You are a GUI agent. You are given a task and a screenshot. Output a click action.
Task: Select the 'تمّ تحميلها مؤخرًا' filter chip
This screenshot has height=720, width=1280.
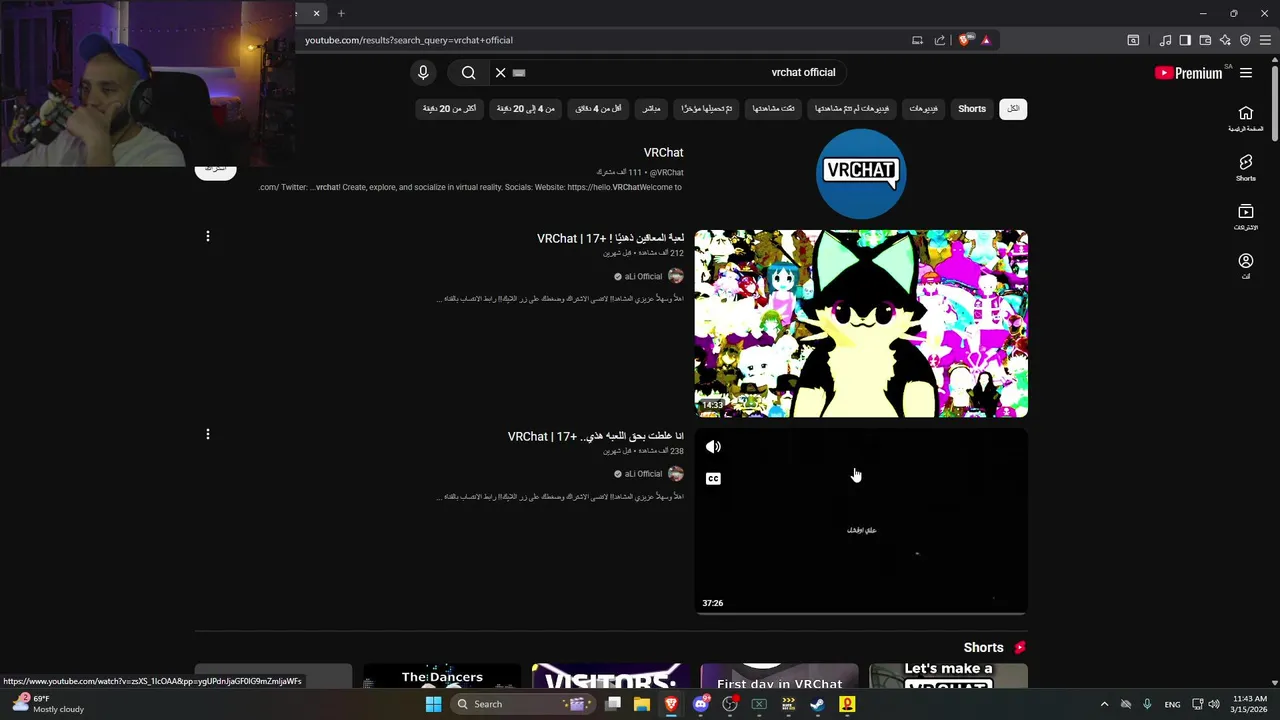point(707,109)
